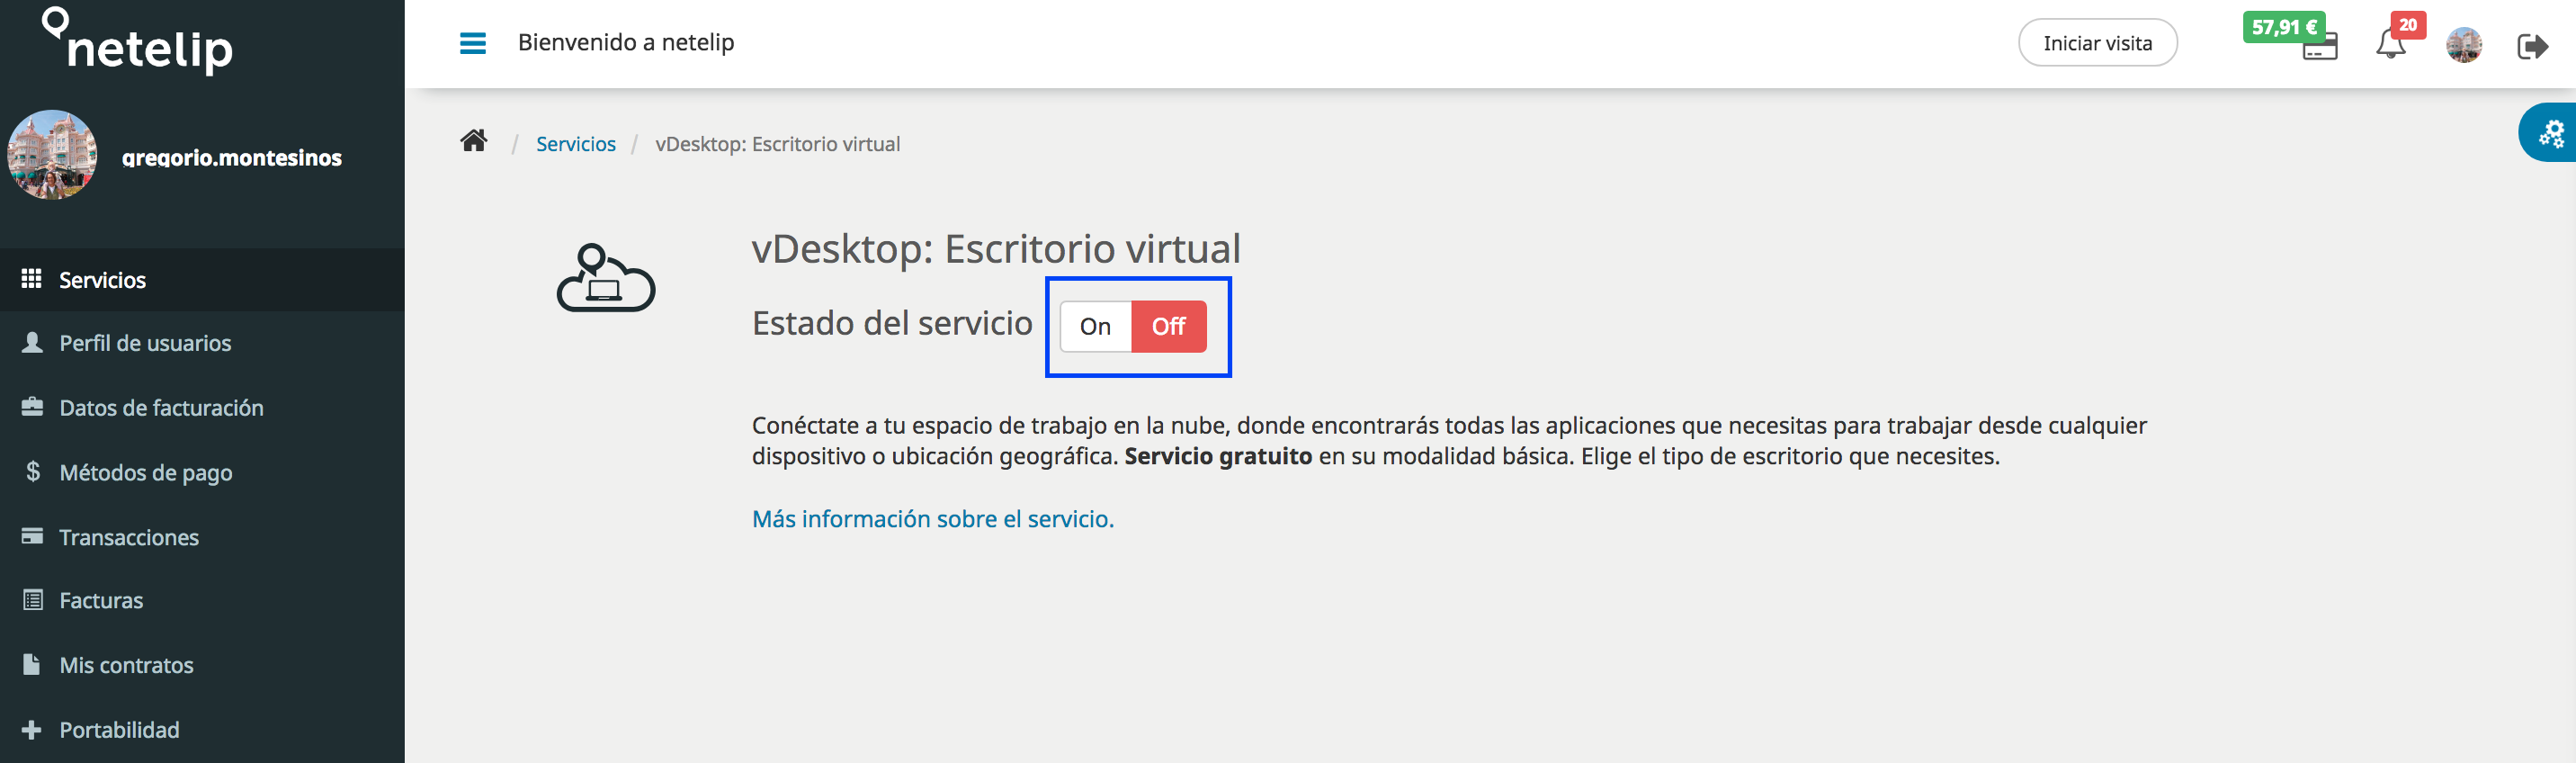Click the Datos de facturación briefcase icon
This screenshot has width=2576, height=763.
[x=32, y=406]
